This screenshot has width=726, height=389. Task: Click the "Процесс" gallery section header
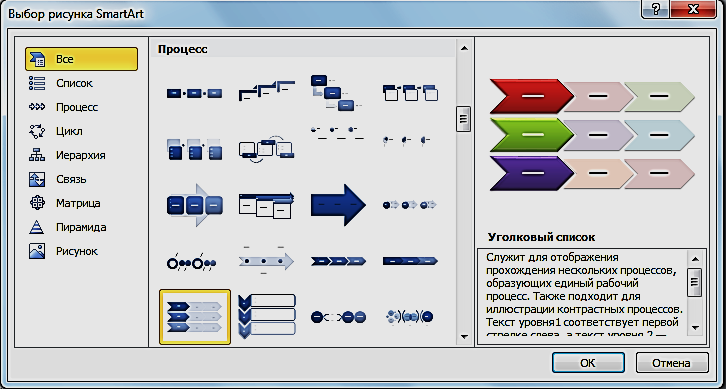coord(183,49)
